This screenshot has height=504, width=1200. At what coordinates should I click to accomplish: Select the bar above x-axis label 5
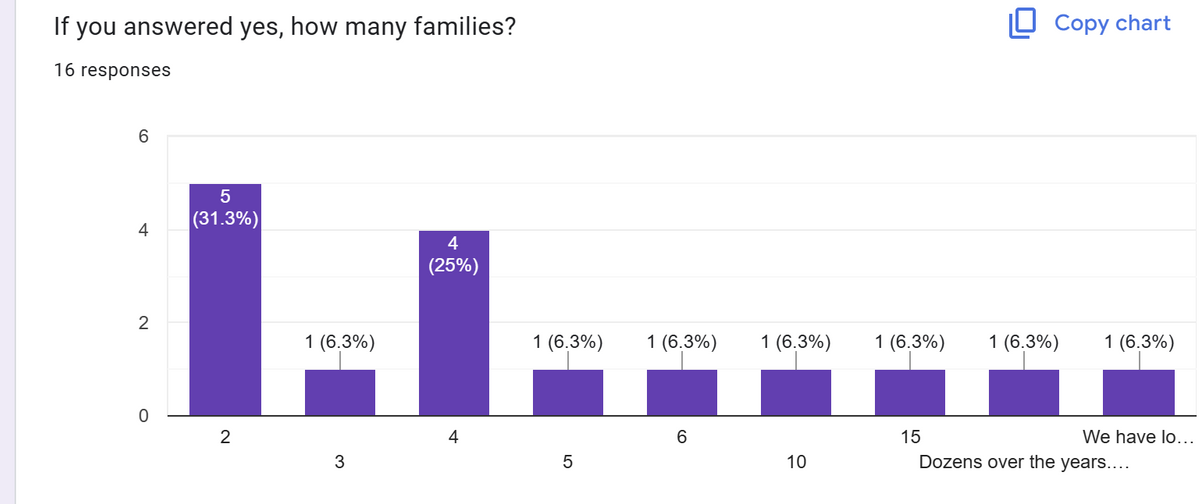pos(567,392)
